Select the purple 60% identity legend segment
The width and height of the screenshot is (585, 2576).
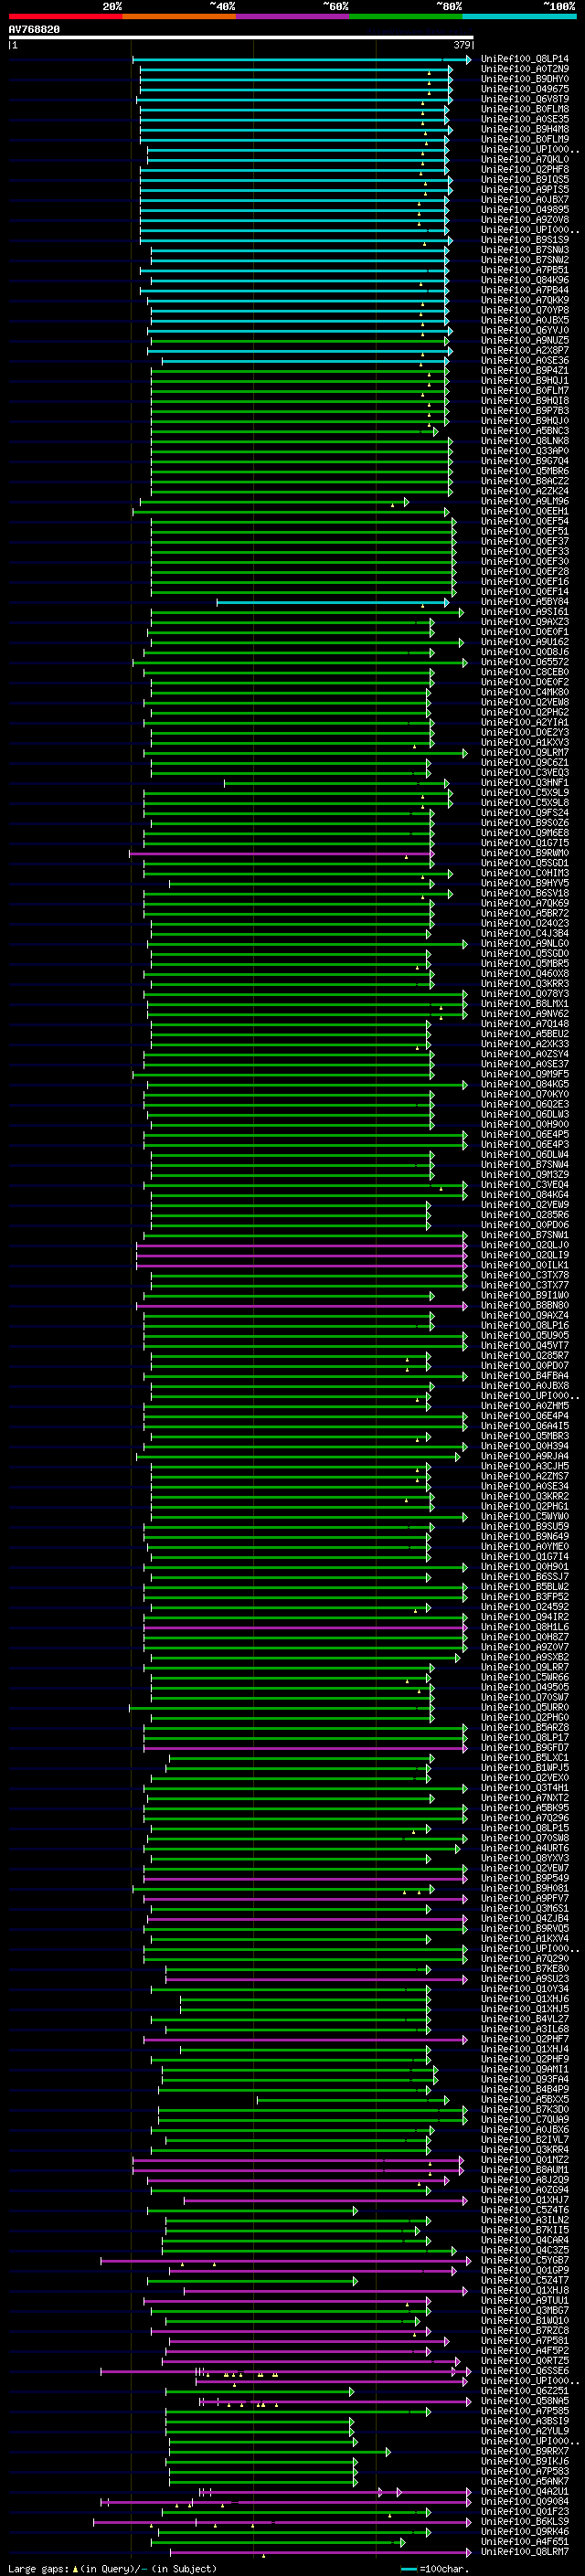(292, 16)
